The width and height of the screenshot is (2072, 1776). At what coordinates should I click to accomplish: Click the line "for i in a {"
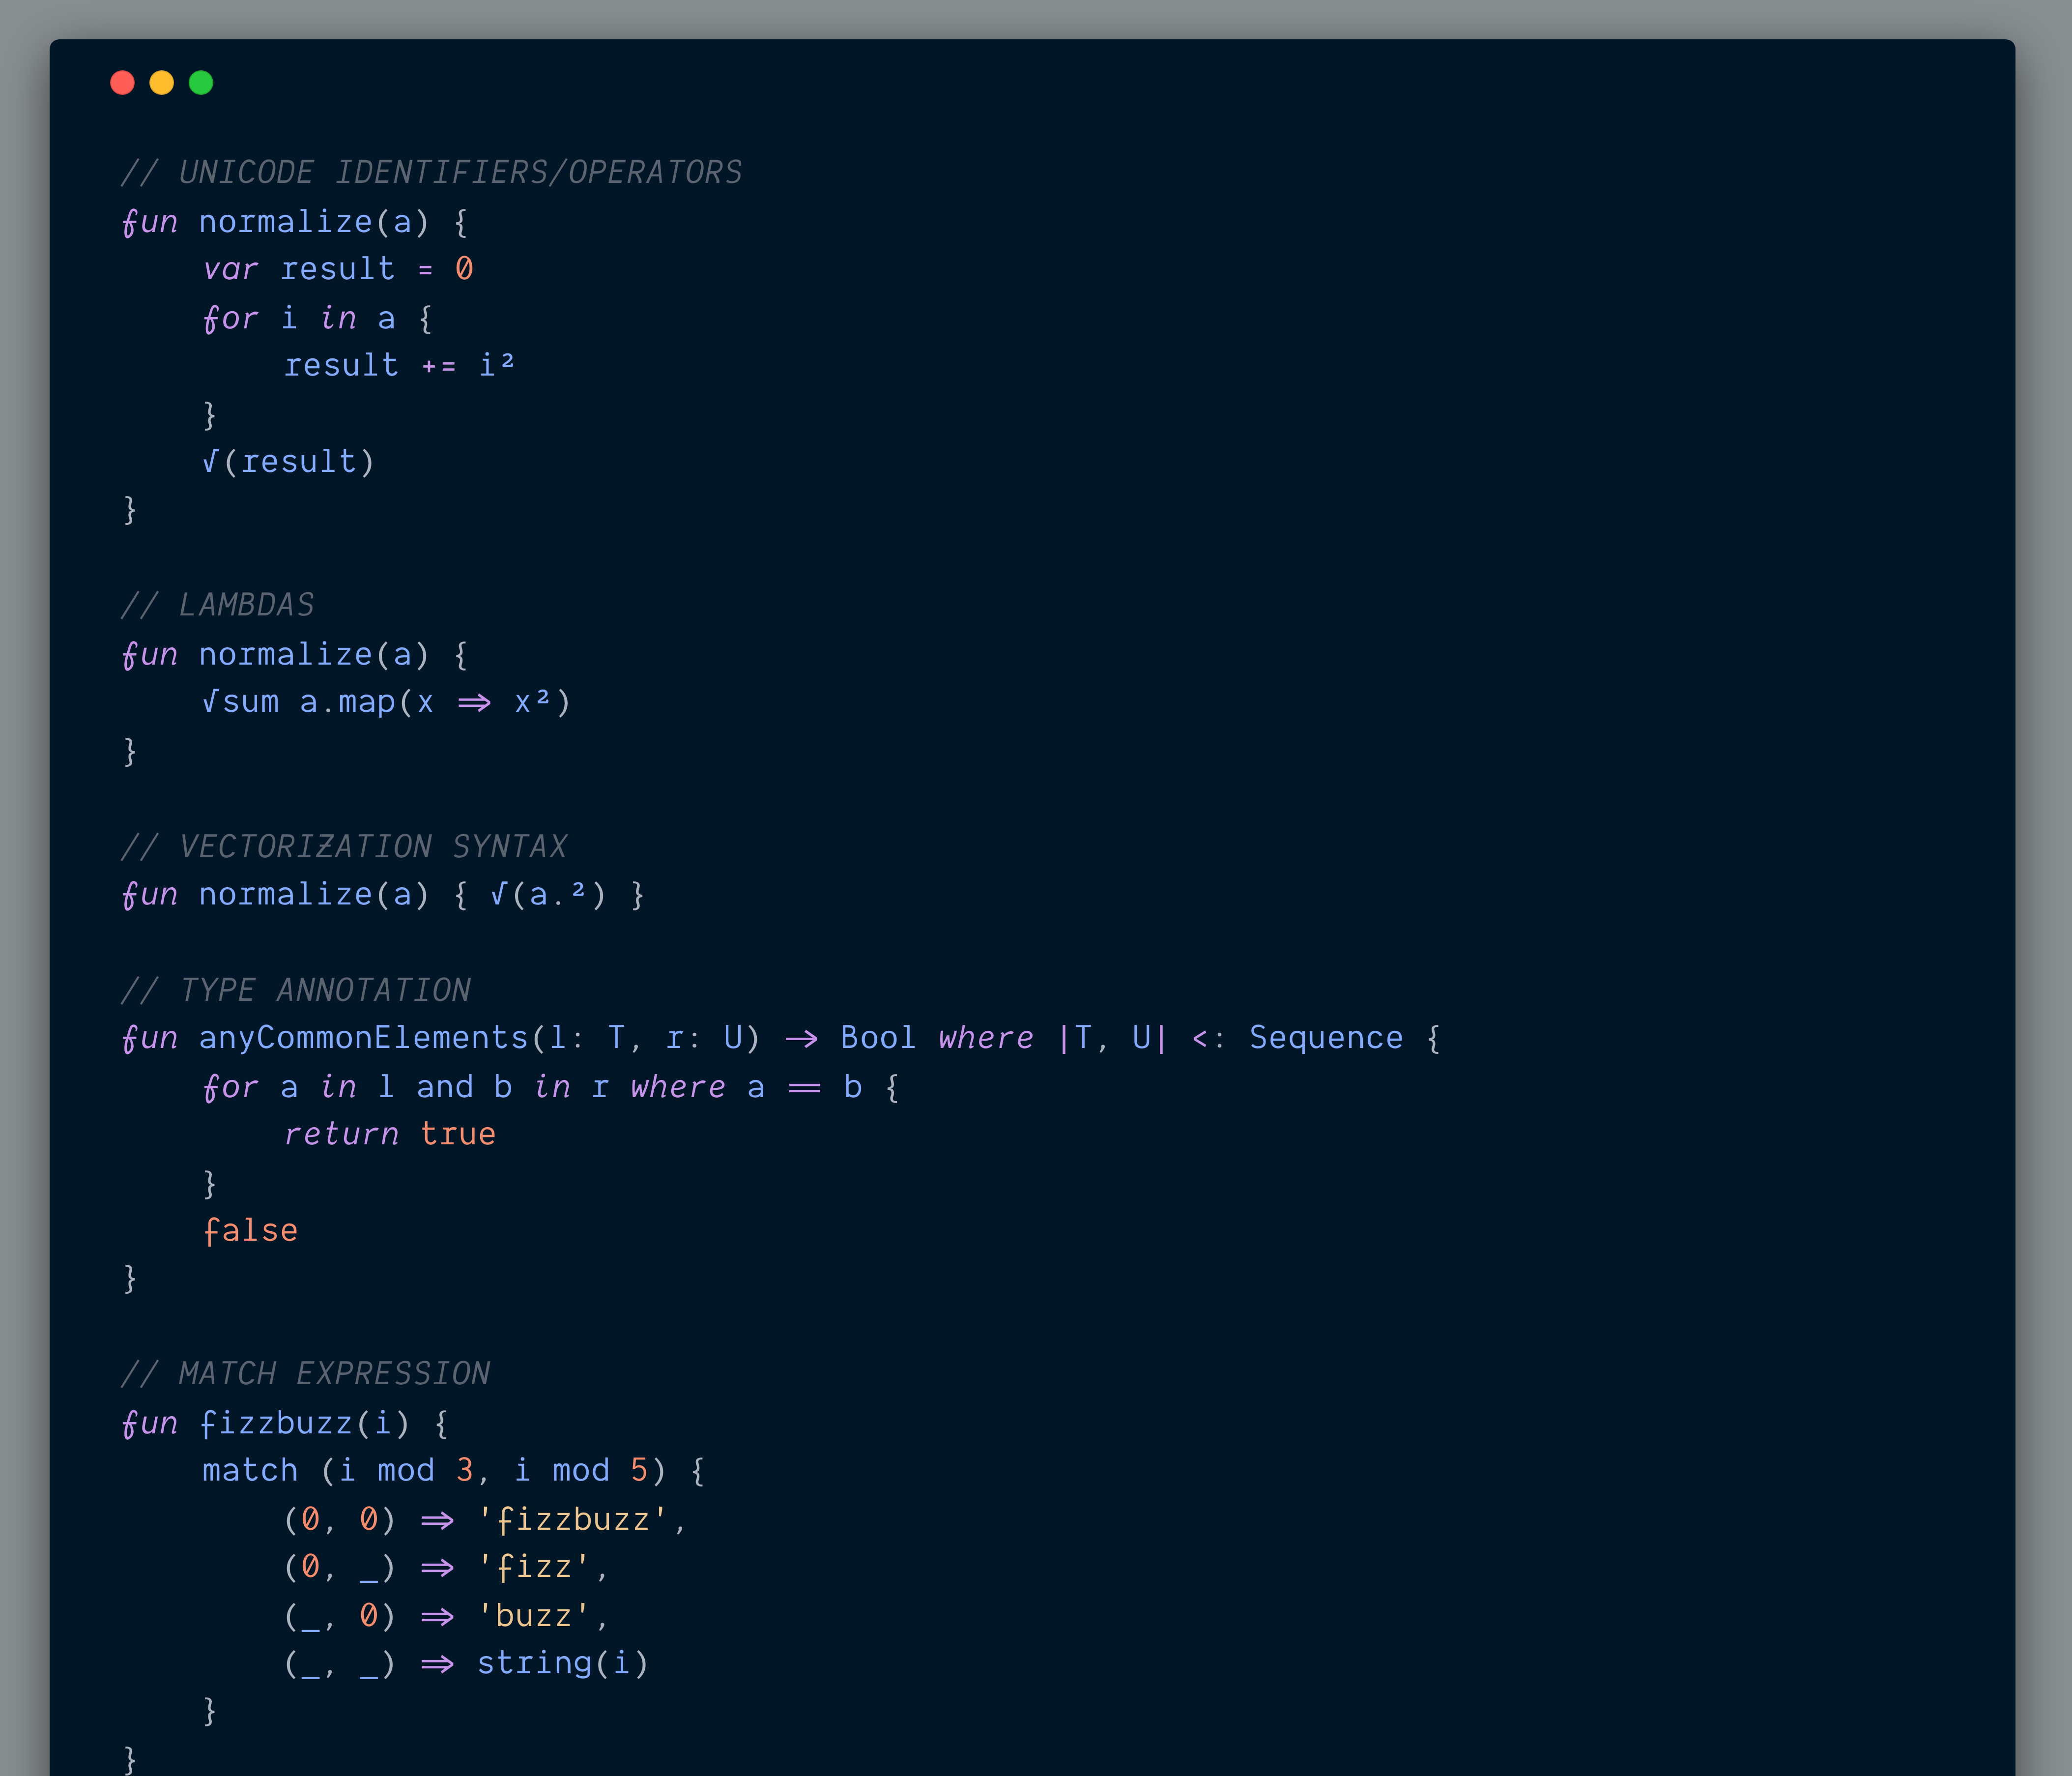[x=318, y=318]
